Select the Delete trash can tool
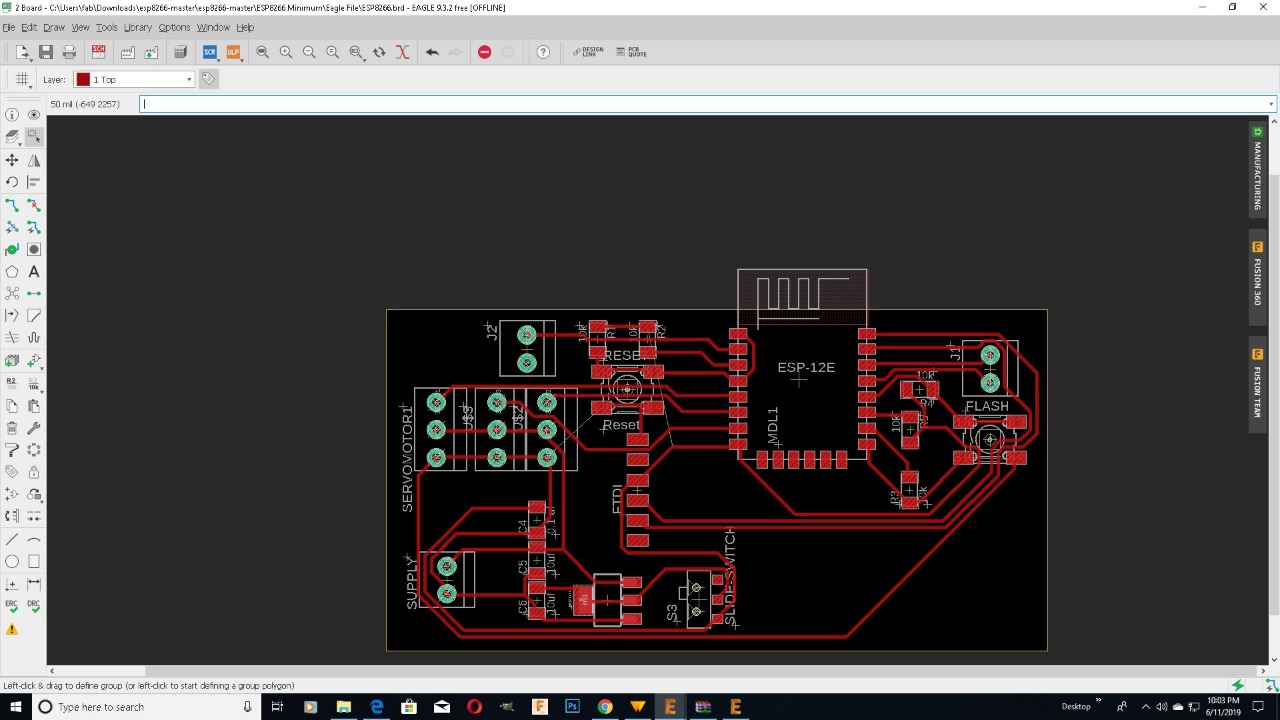Image resolution: width=1280 pixels, height=720 pixels. click(x=12, y=428)
